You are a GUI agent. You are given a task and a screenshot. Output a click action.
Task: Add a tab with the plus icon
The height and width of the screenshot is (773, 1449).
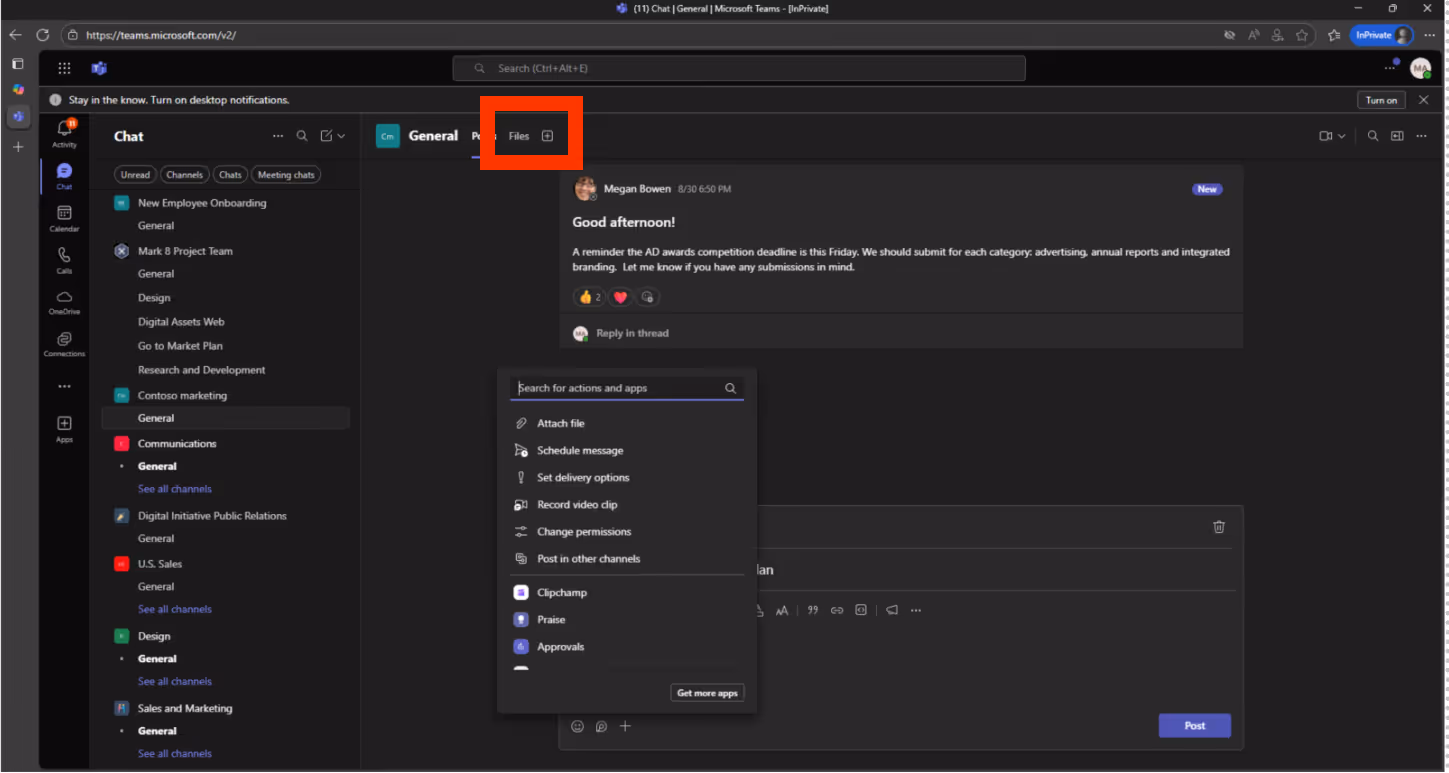[x=547, y=136]
